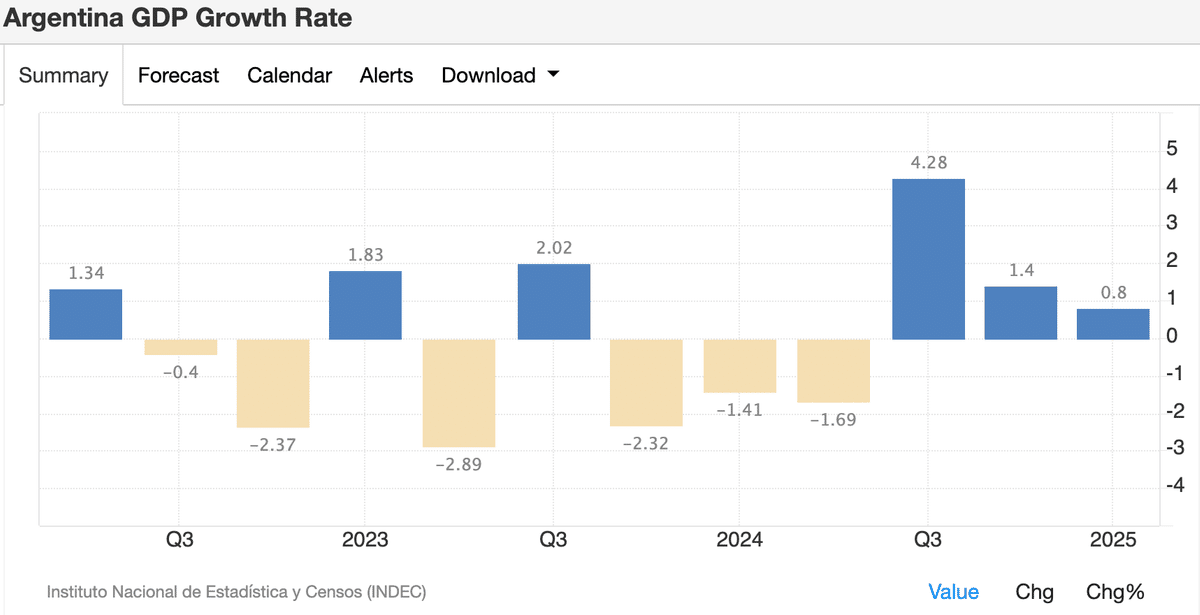Pick the first blue bar labeled 1.34
The height and width of the screenshot is (615, 1200).
(x=86, y=315)
